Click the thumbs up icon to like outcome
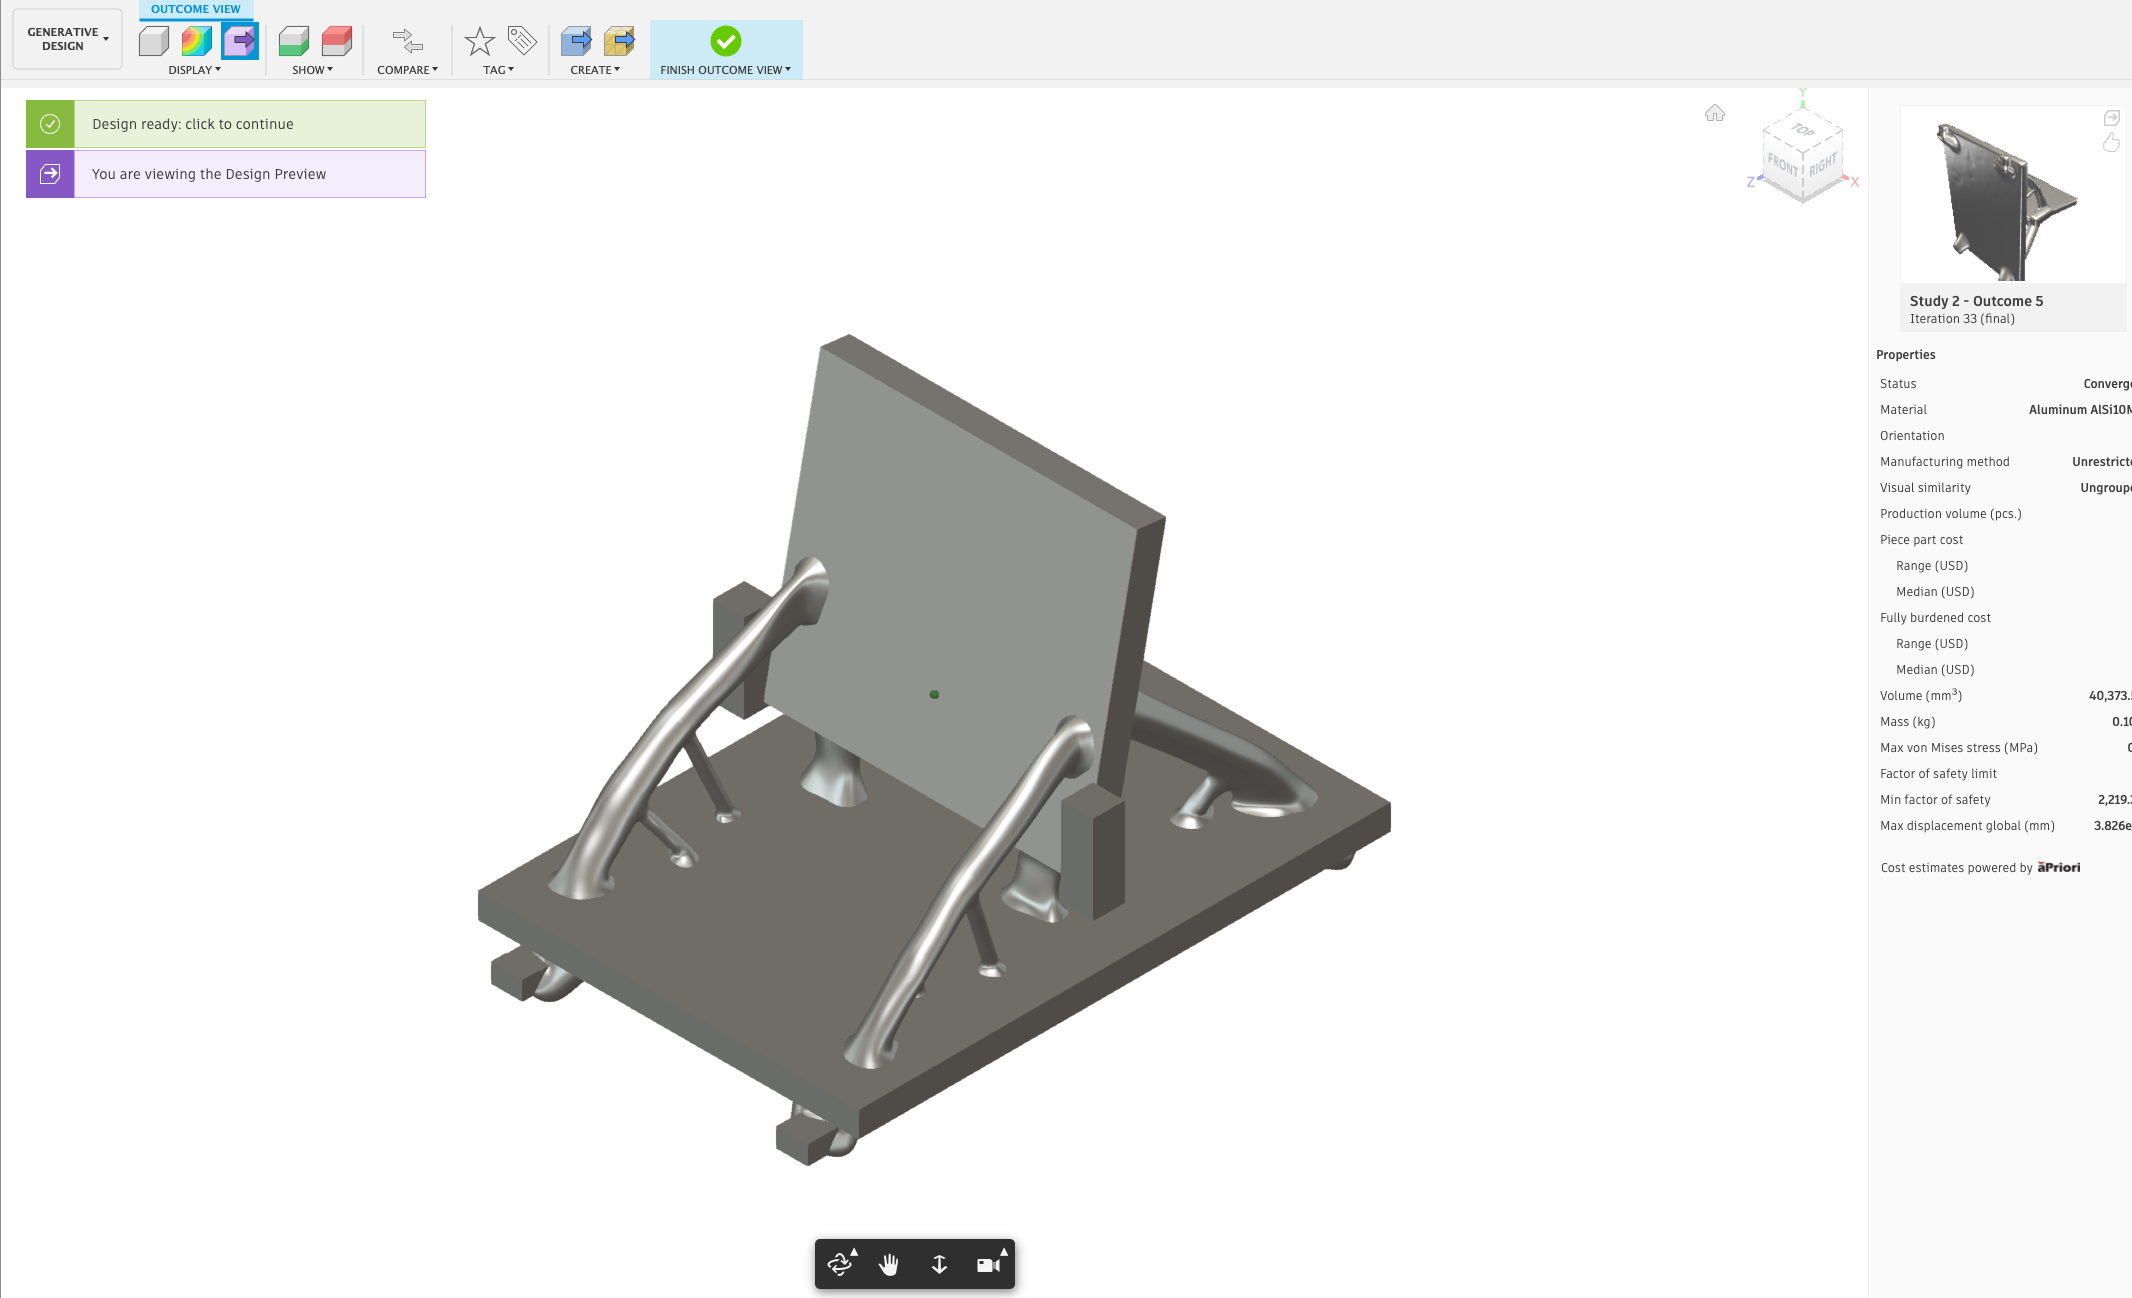Image resolution: width=2132 pixels, height=1298 pixels. [x=2111, y=143]
